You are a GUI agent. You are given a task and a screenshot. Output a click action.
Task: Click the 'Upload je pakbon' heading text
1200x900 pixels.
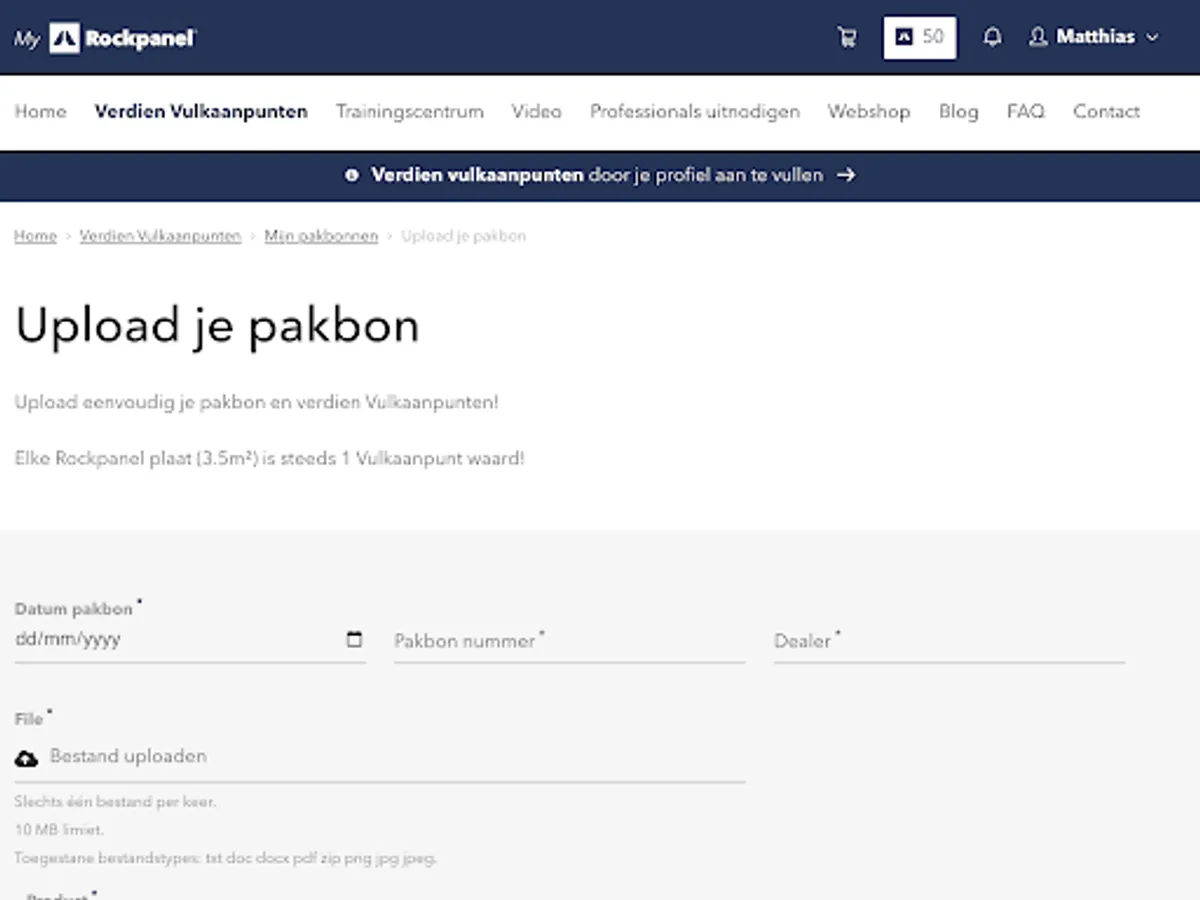[x=217, y=325]
